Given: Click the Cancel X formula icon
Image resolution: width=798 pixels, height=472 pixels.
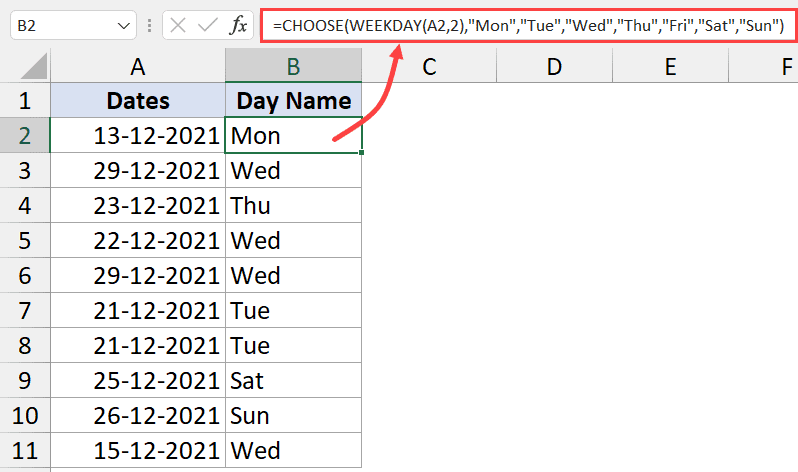Looking at the screenshot, I should tap(178, 24).
